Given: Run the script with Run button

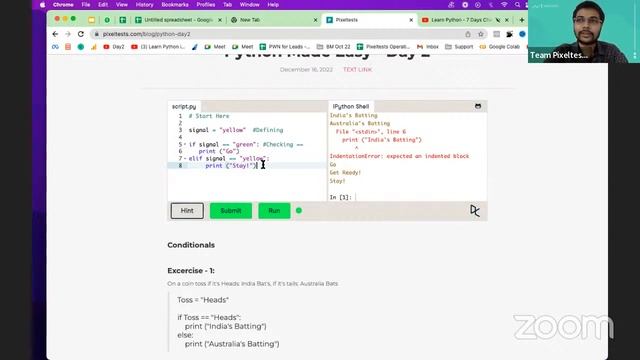Looking at the screenshot, I should 274,211.
